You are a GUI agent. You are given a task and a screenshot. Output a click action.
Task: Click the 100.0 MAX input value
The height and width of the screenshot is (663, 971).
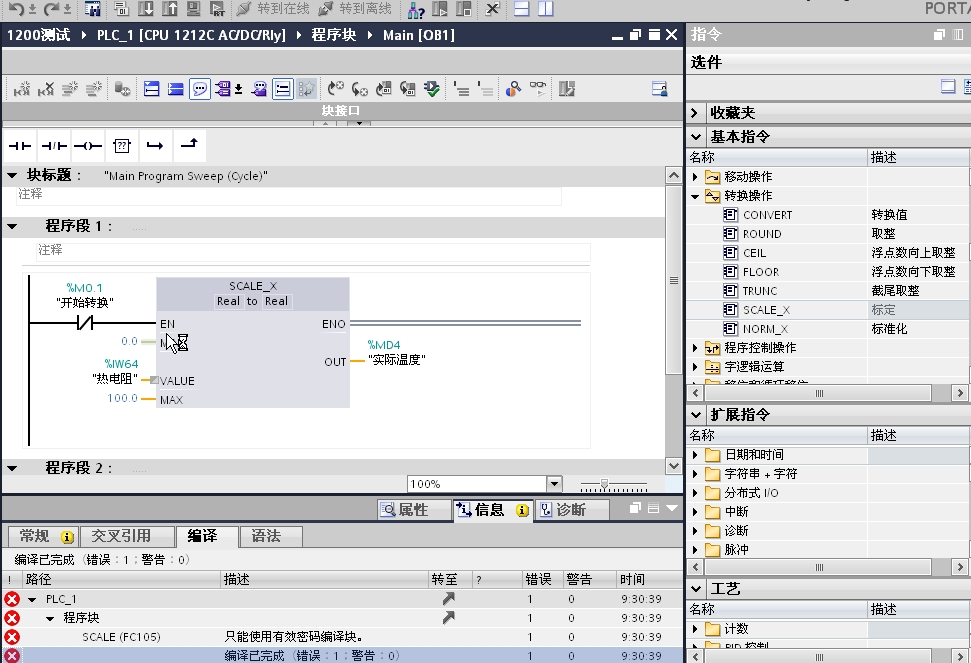123,398
